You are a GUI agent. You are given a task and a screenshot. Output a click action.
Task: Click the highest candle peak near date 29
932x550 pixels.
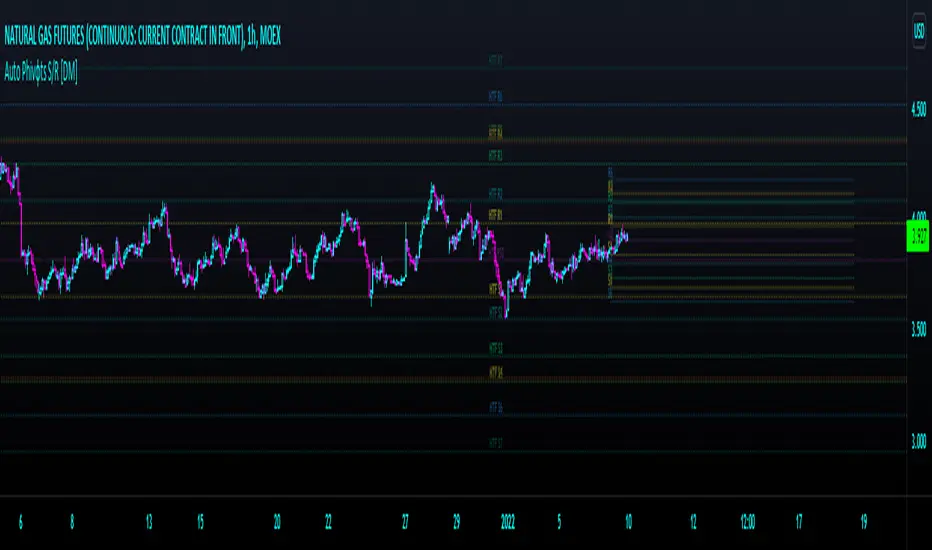click(433, 187)
